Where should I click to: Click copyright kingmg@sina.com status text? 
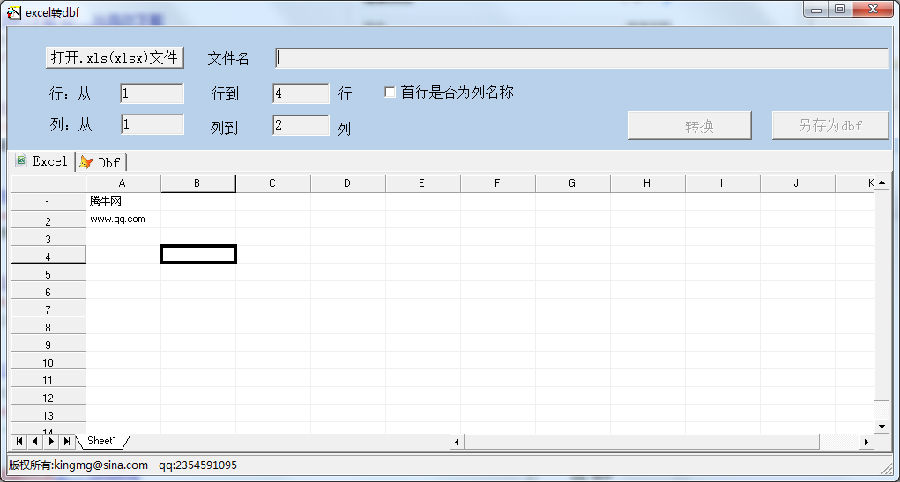(x=78, y=465)
